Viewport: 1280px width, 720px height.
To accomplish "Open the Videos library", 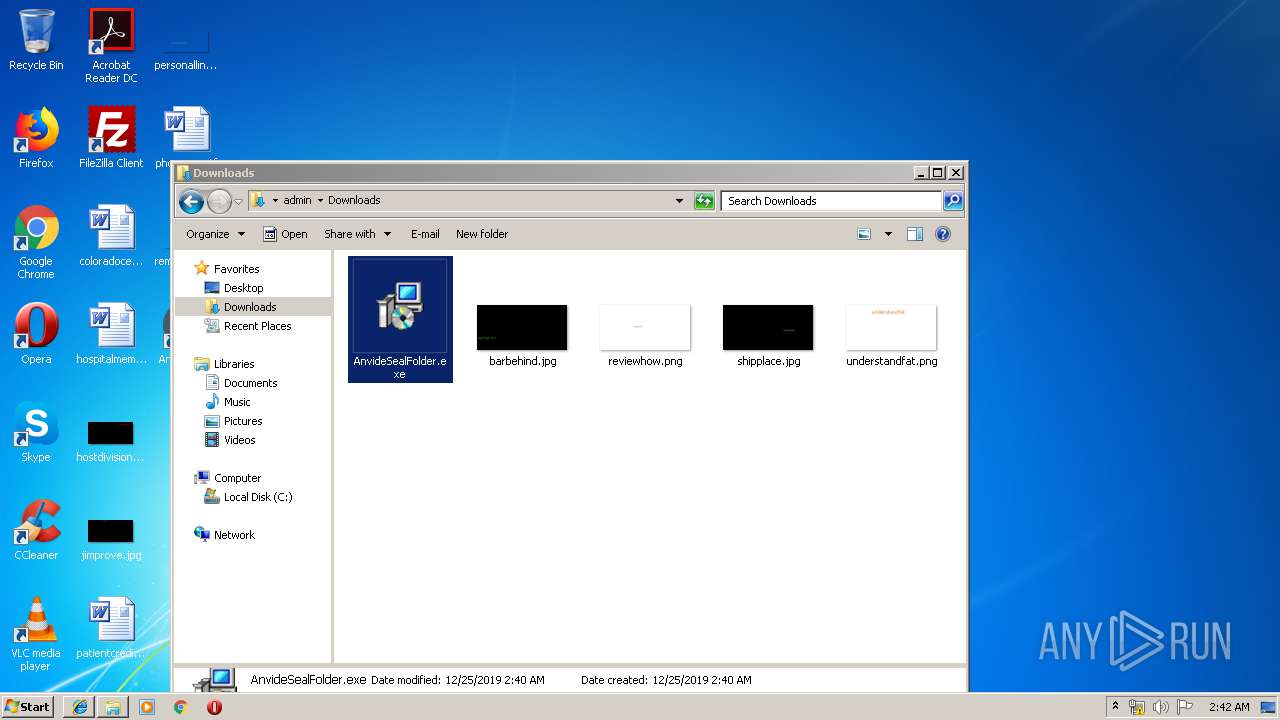I will (x=230, y=440).
